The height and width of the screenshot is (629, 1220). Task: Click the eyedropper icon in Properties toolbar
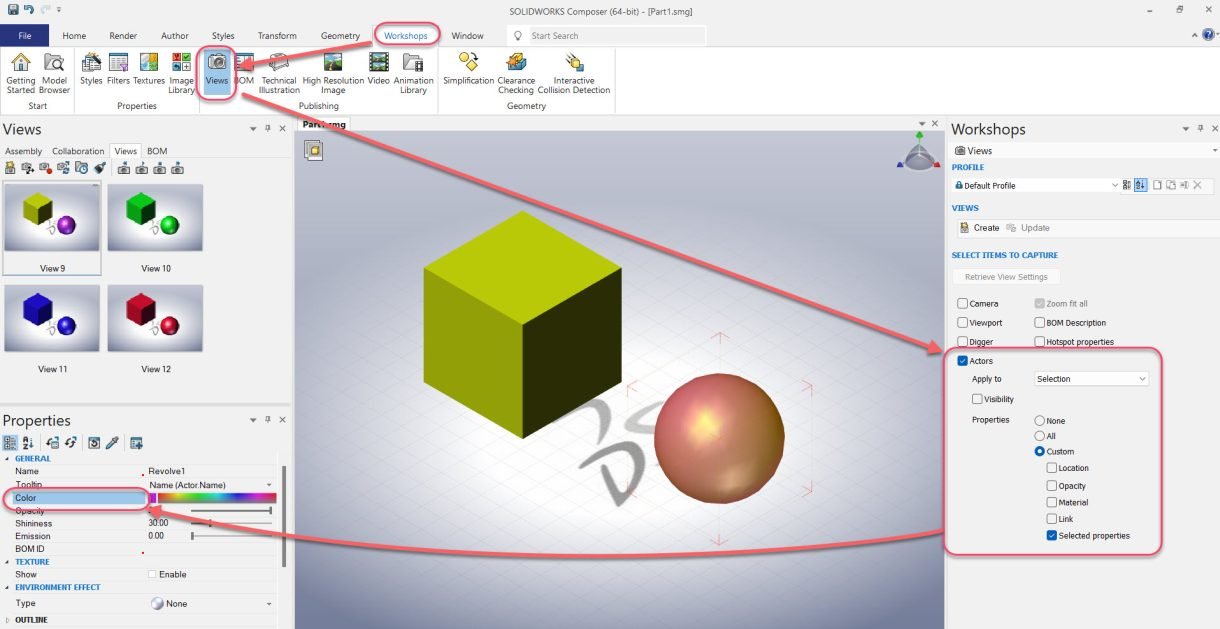(x=112, y=442)
